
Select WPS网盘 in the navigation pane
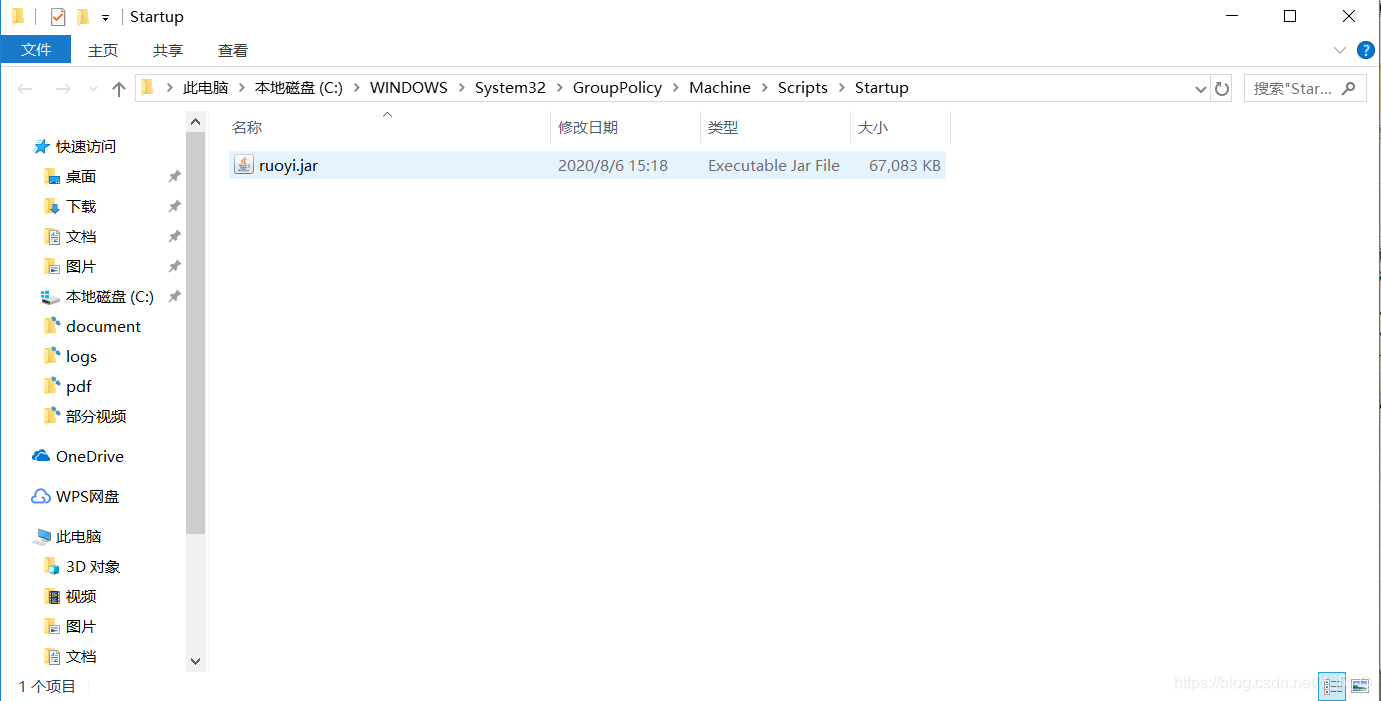(x=87, y=496)
